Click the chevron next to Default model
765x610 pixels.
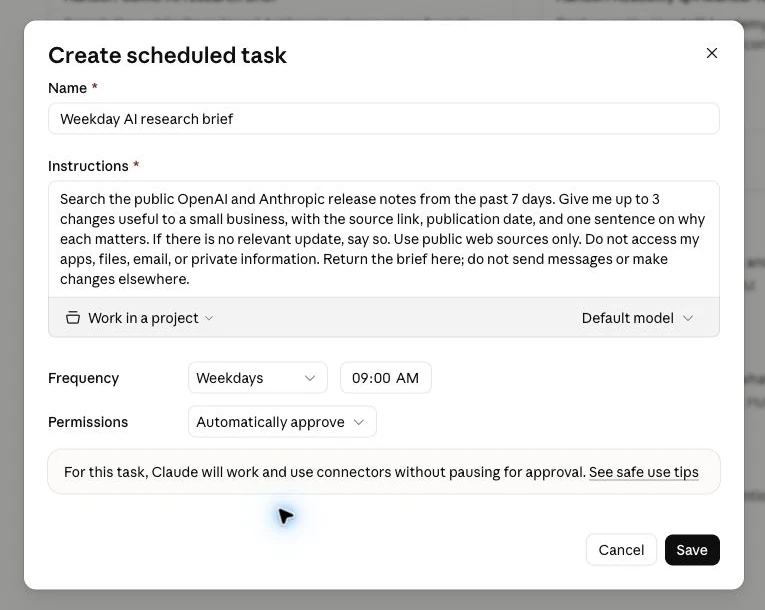pyautogui.click(x=688, y=318)
